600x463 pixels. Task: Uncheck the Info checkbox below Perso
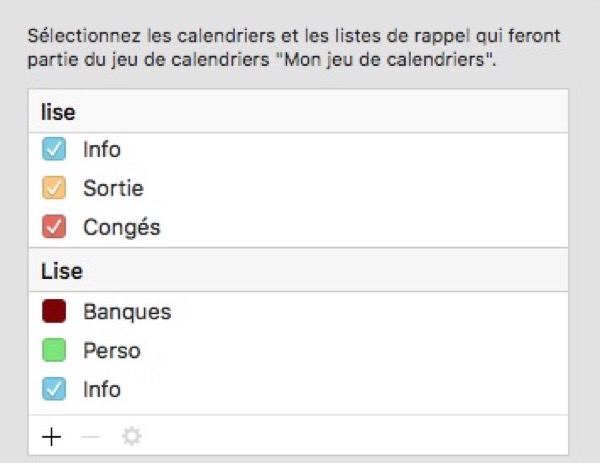(x=54, y=389)
